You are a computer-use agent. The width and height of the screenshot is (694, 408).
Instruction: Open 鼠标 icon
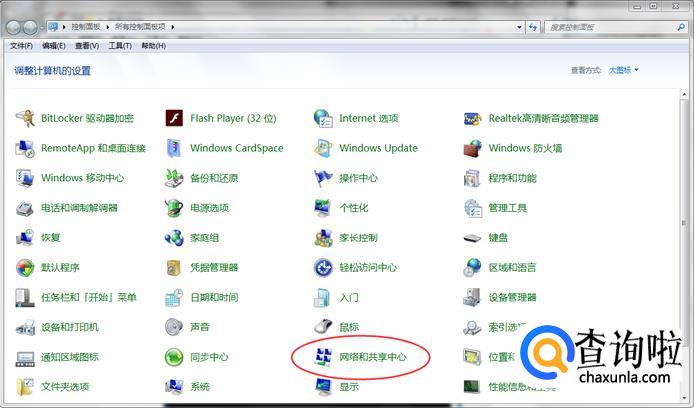[323, 327]
